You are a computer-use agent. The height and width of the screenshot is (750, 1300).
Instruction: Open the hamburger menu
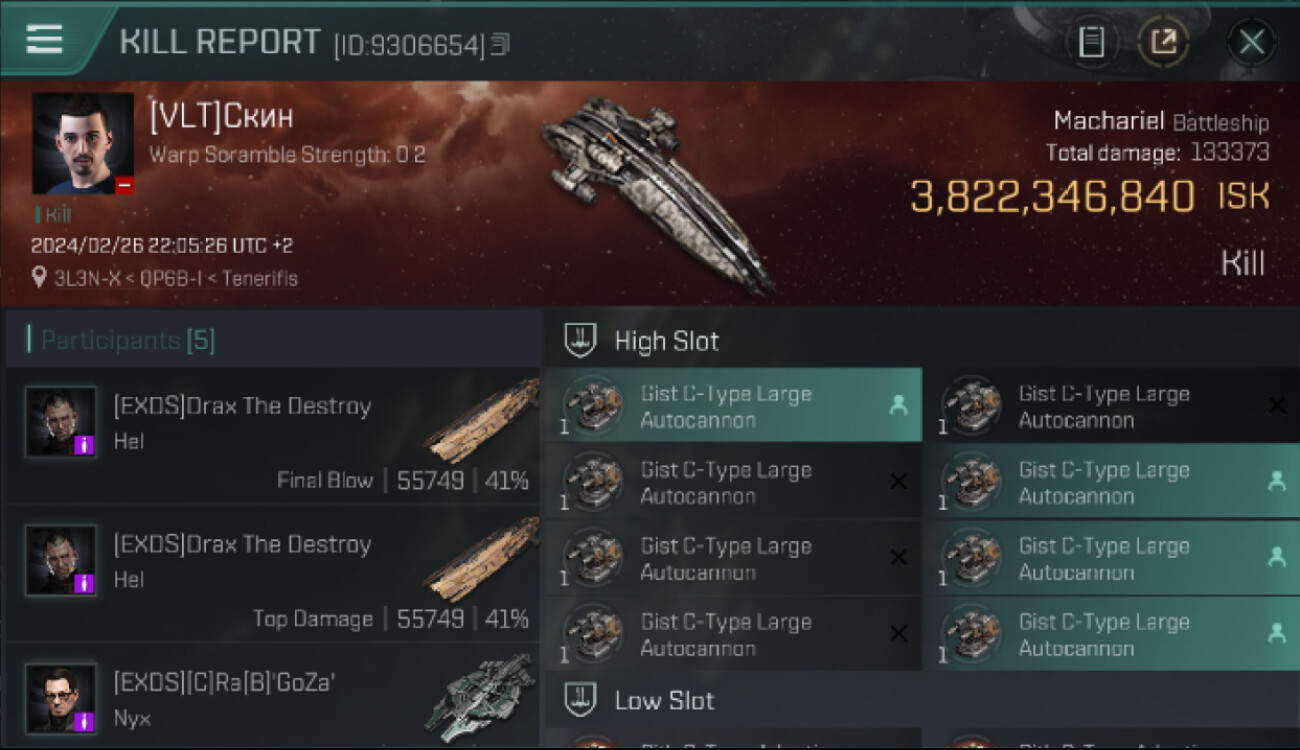point(44,39)
